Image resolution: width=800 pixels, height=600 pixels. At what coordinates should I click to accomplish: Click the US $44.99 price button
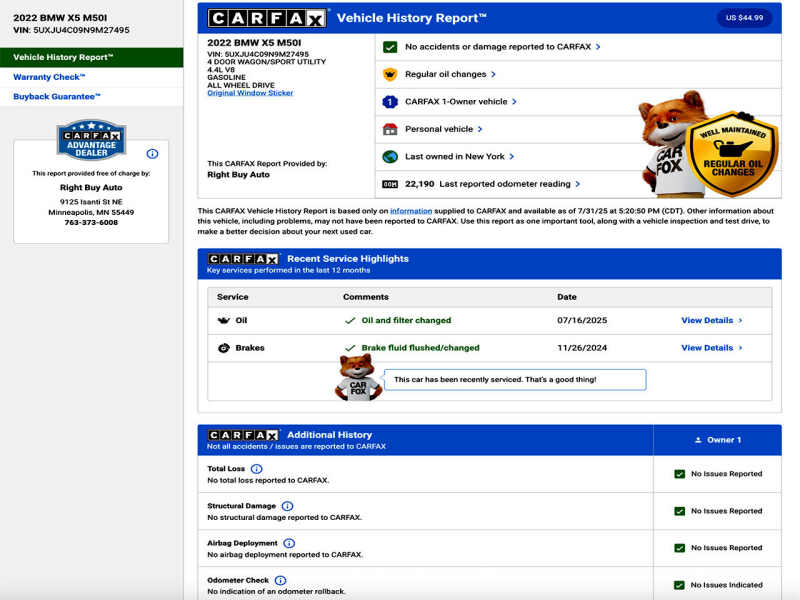pyautogui.click(x=744, y=18)
